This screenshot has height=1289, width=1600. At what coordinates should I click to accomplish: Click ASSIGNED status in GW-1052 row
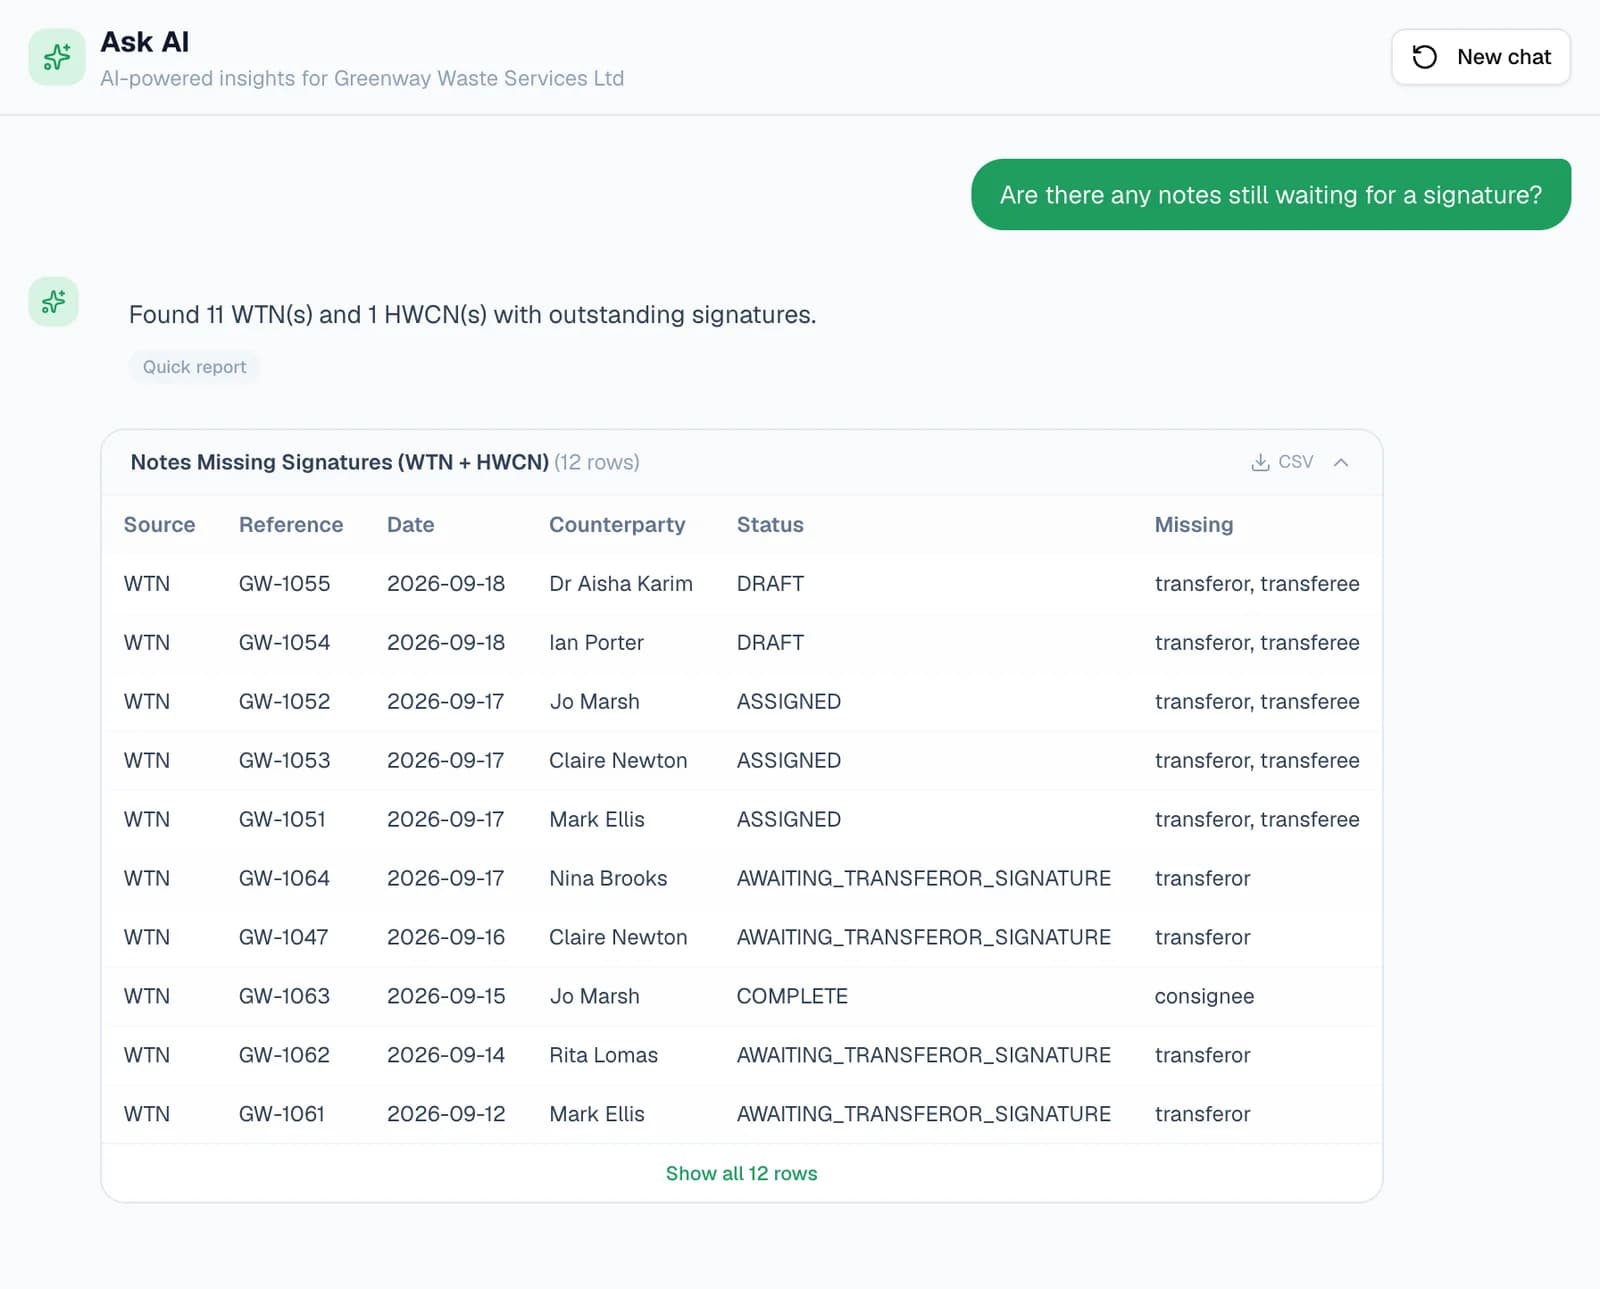point(789,702)
